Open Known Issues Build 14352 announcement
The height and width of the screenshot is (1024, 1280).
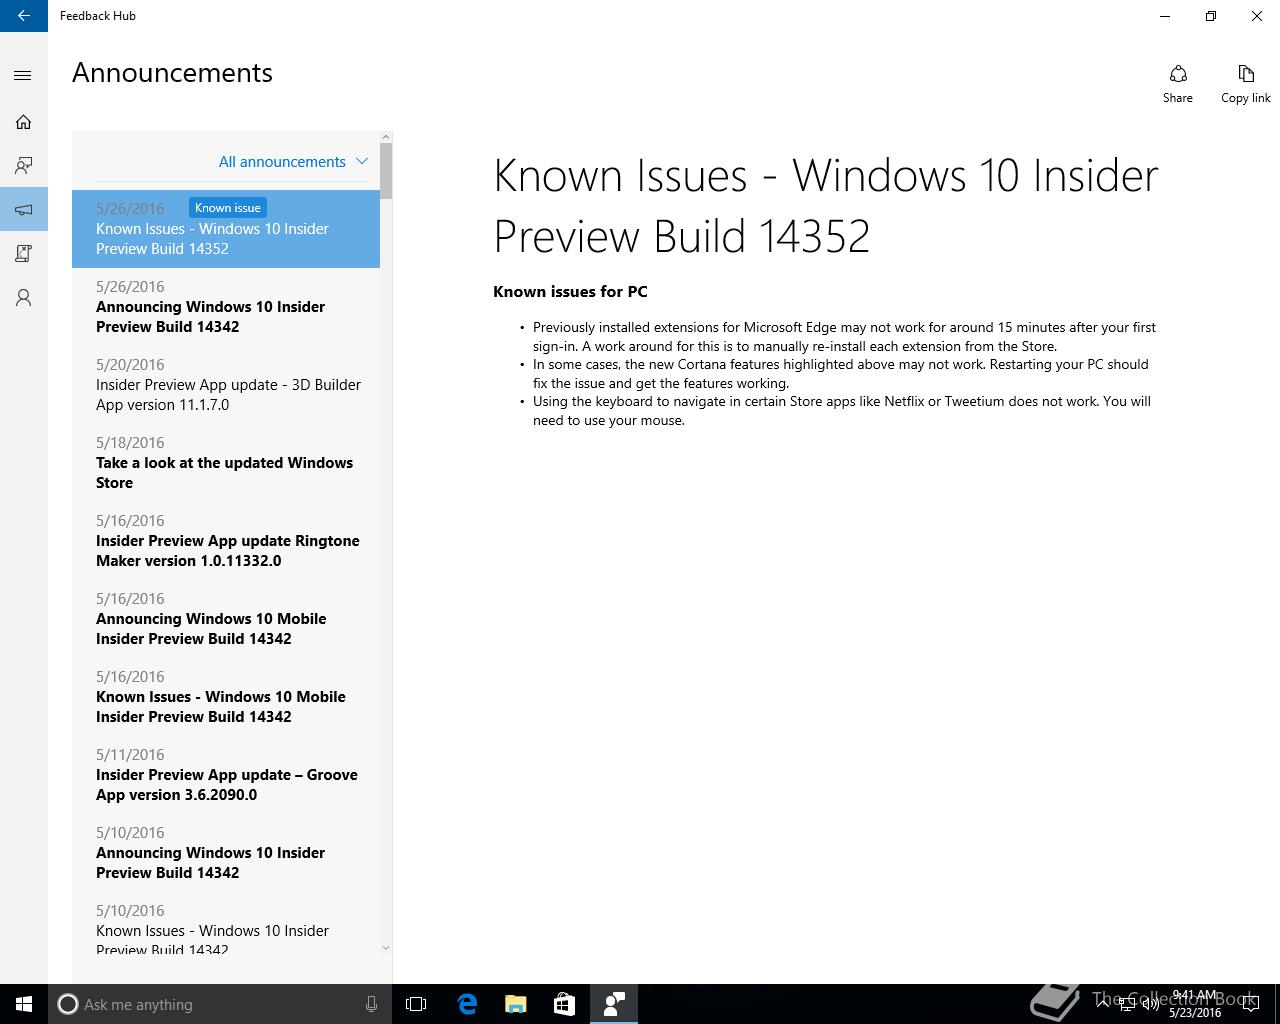tap(226, 229)
